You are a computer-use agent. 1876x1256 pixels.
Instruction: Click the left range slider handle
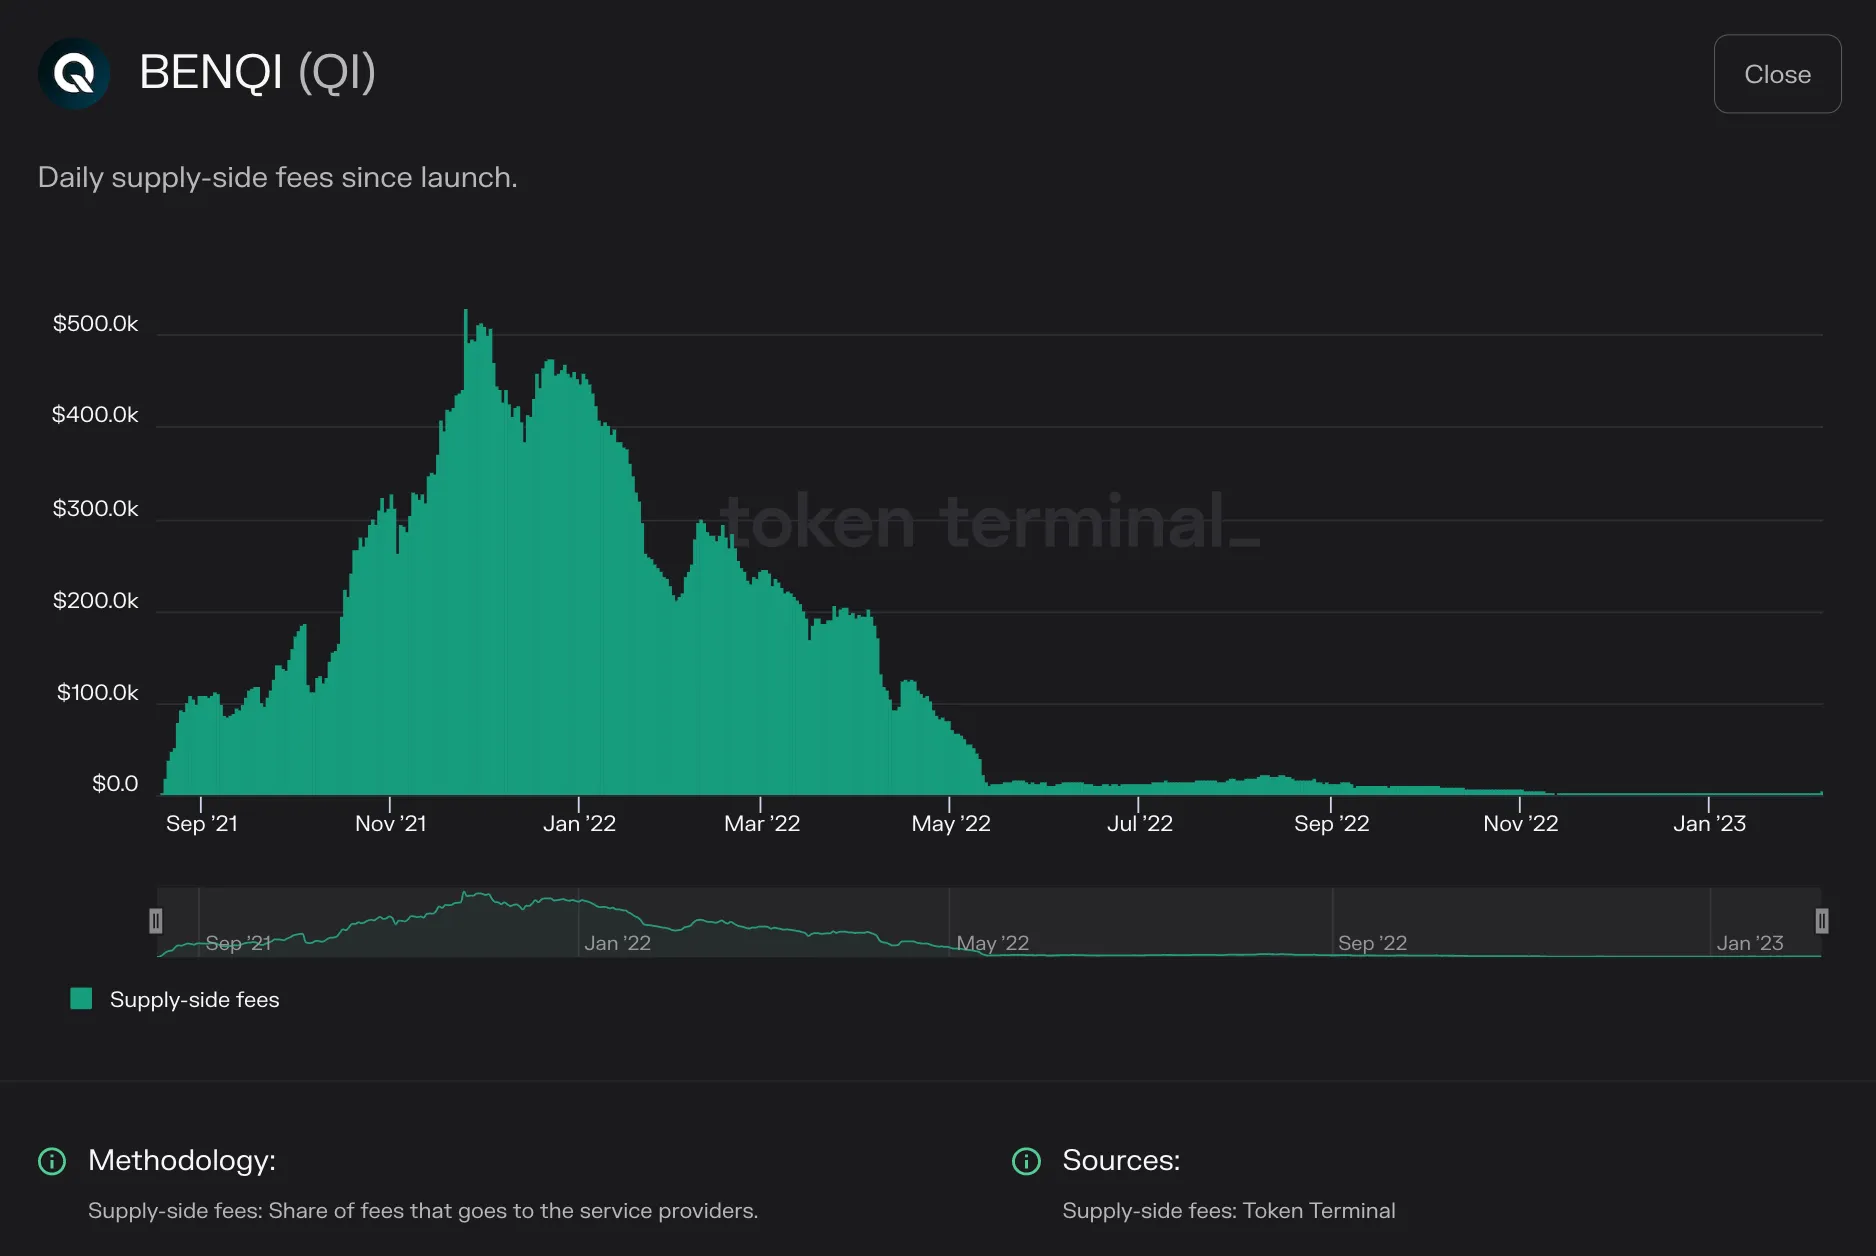click(x=156, y=921)
